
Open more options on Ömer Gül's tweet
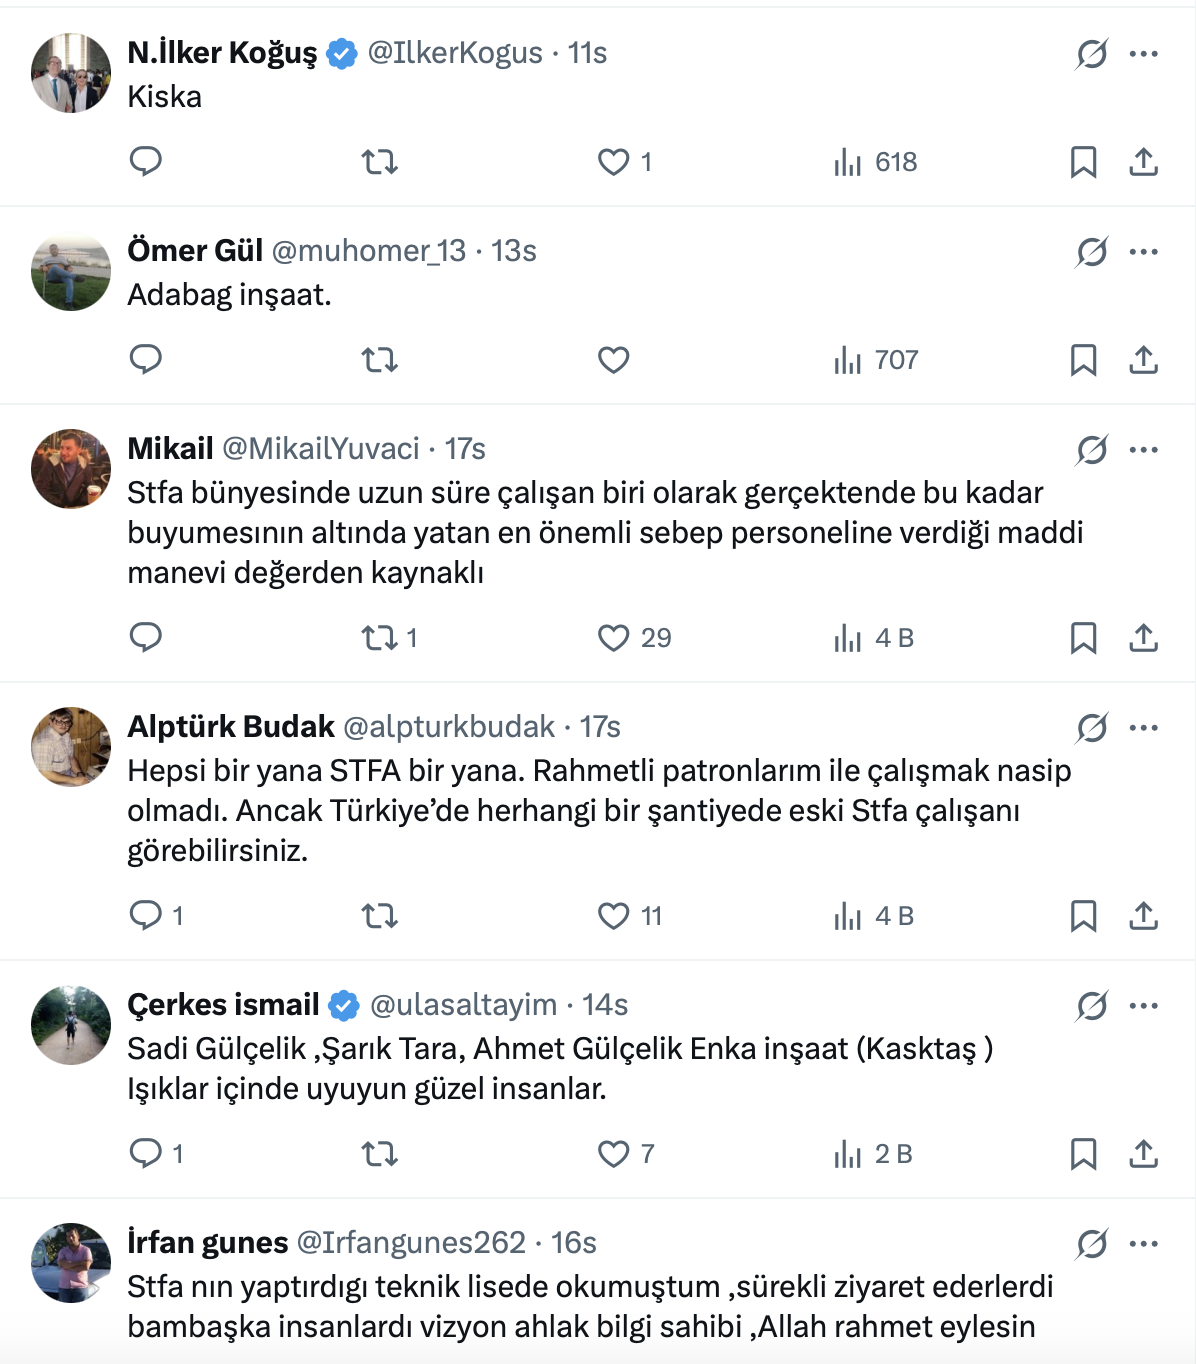tap(1143, 252)
